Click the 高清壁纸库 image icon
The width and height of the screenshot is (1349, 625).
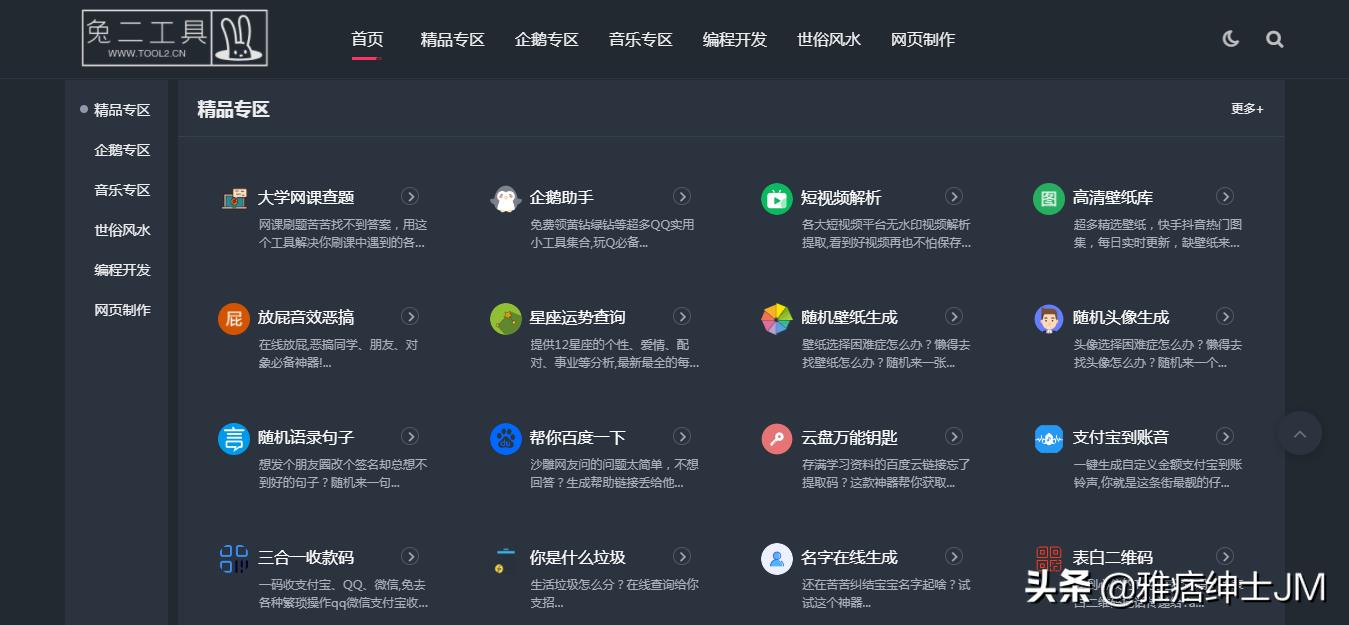[1048, 198]
